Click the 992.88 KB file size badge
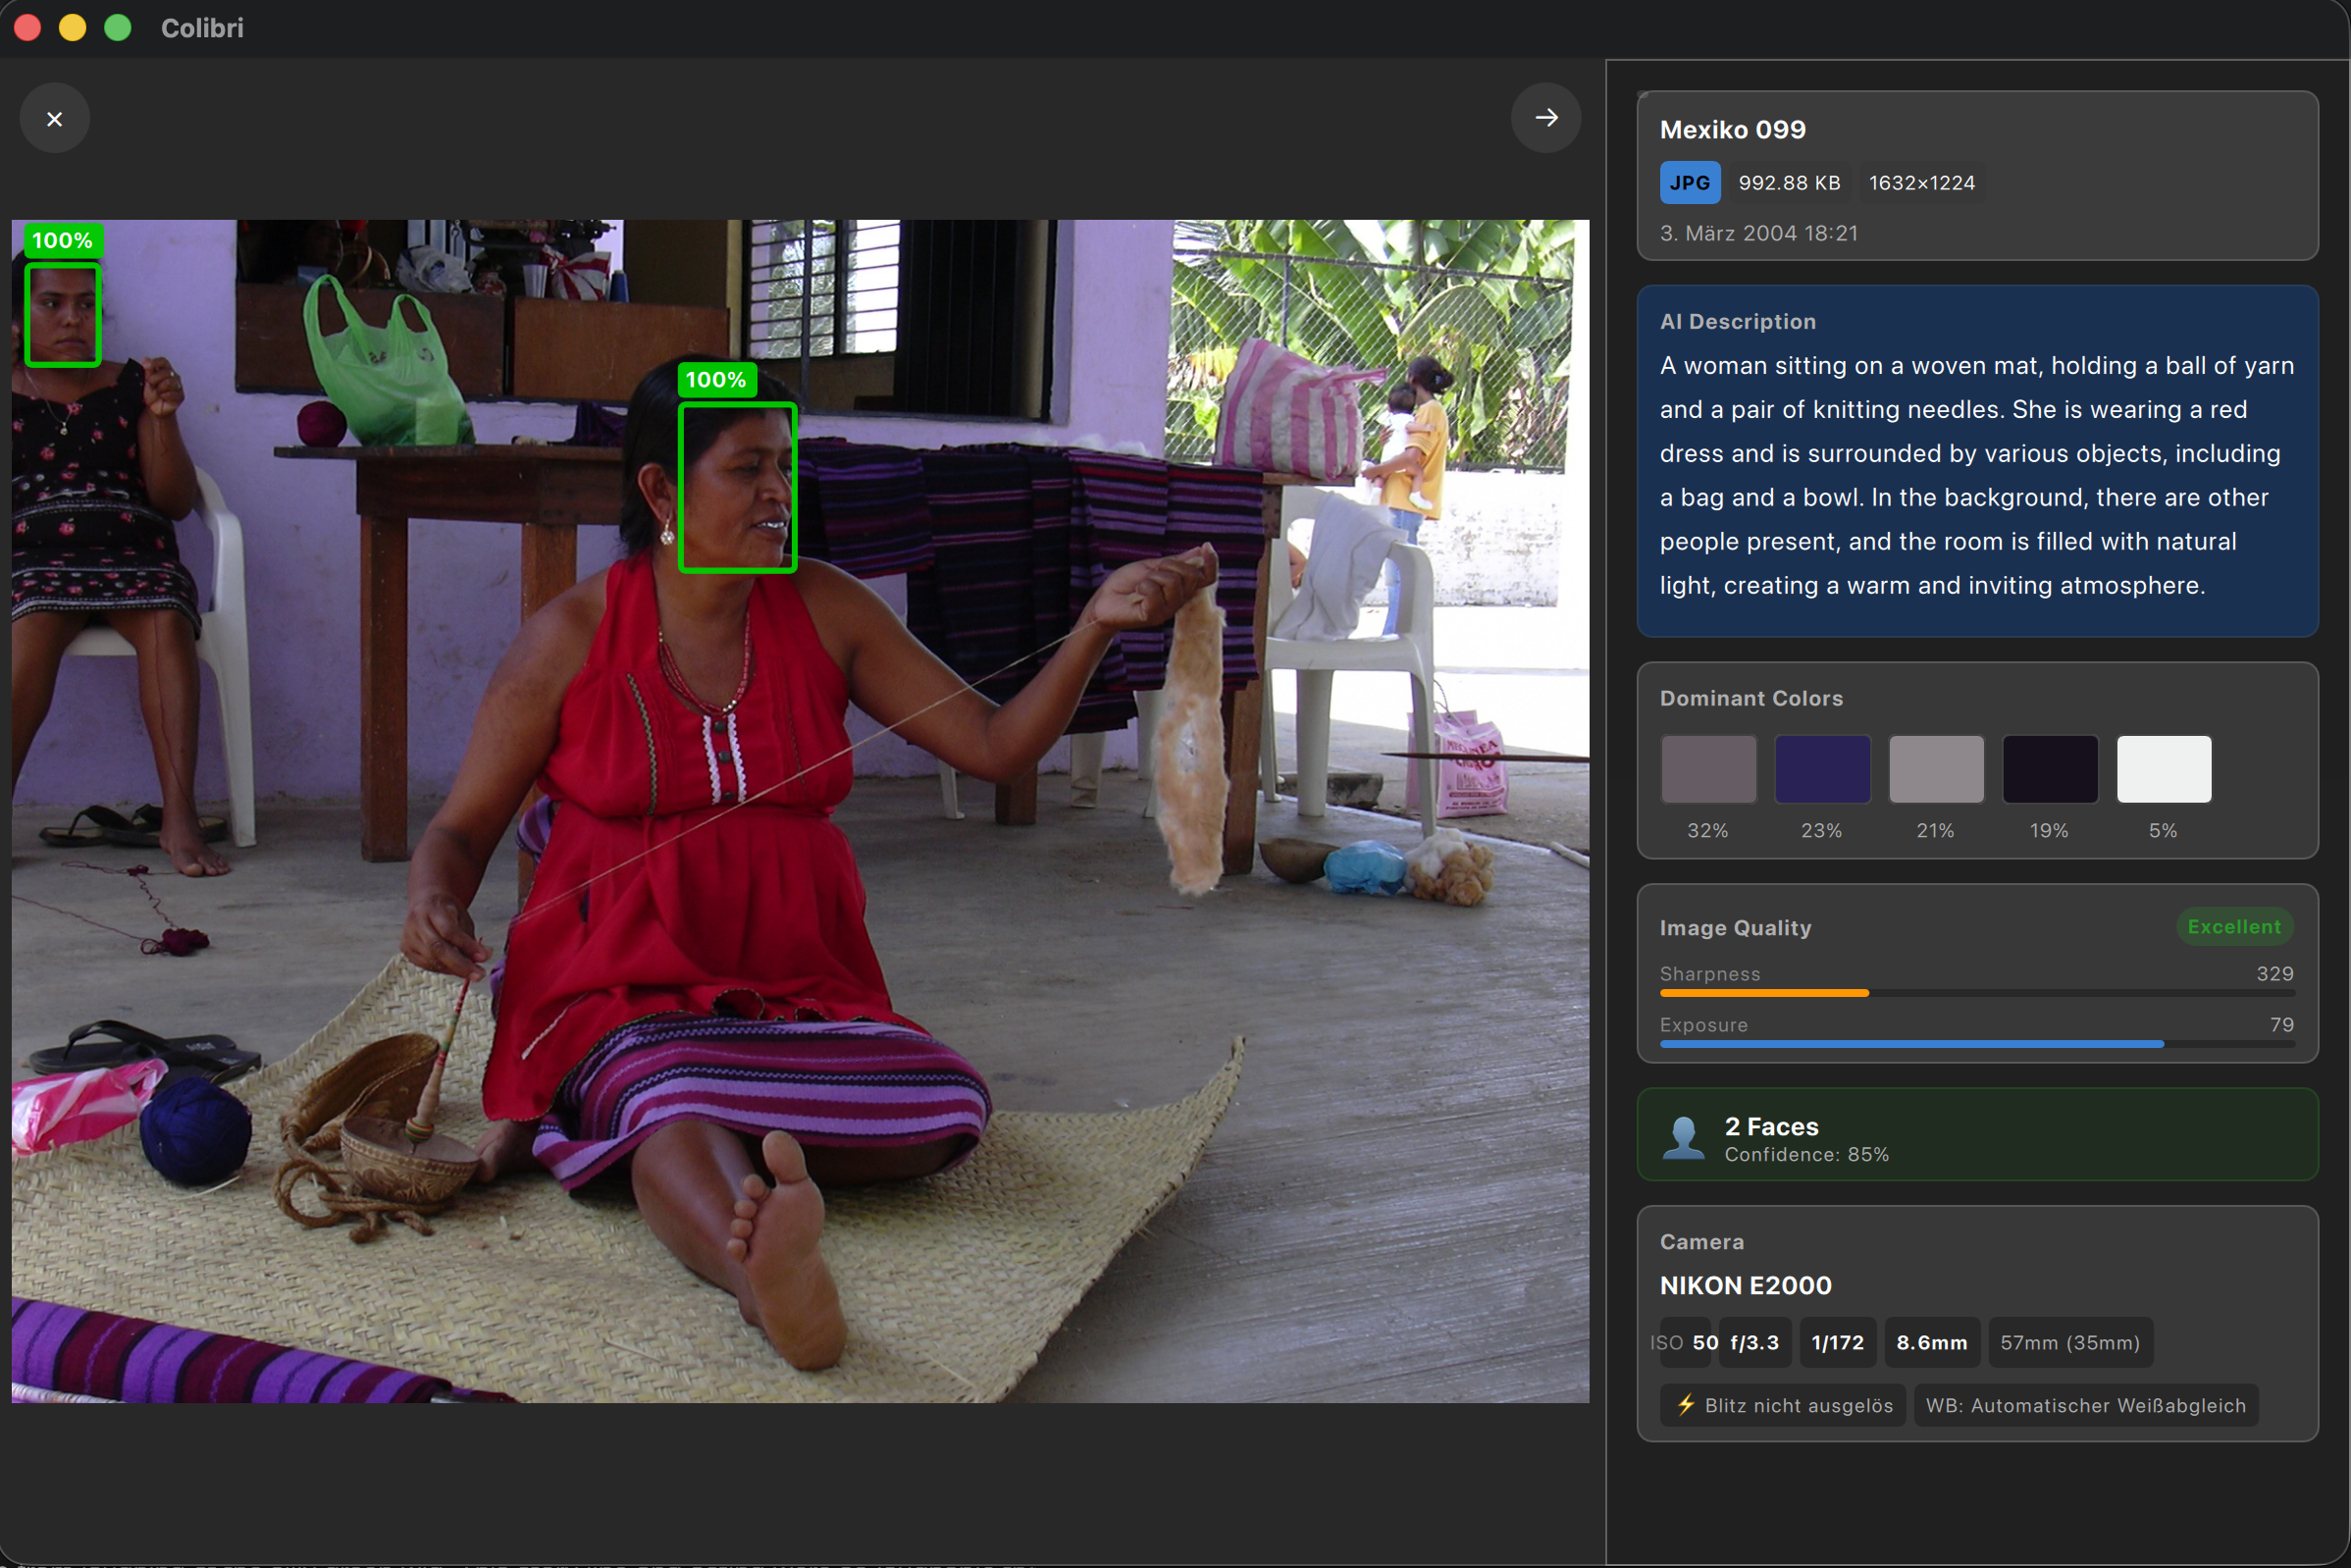Viewport: 2351px width, 1568px height. coord(1789,182)
